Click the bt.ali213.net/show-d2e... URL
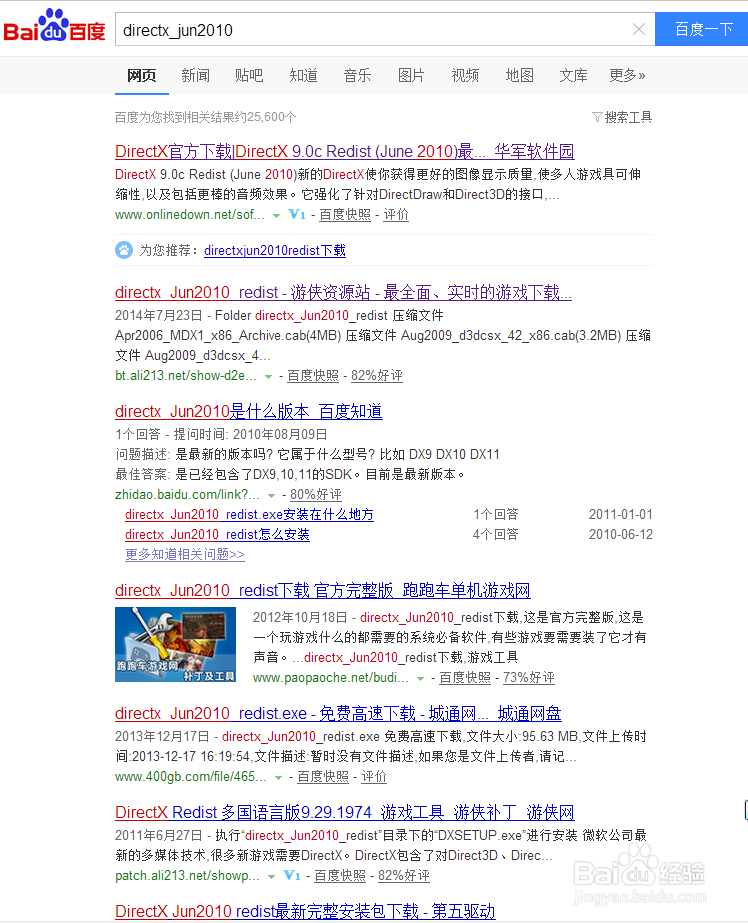The height and width of the screenshot is (923, 748). 186,376
